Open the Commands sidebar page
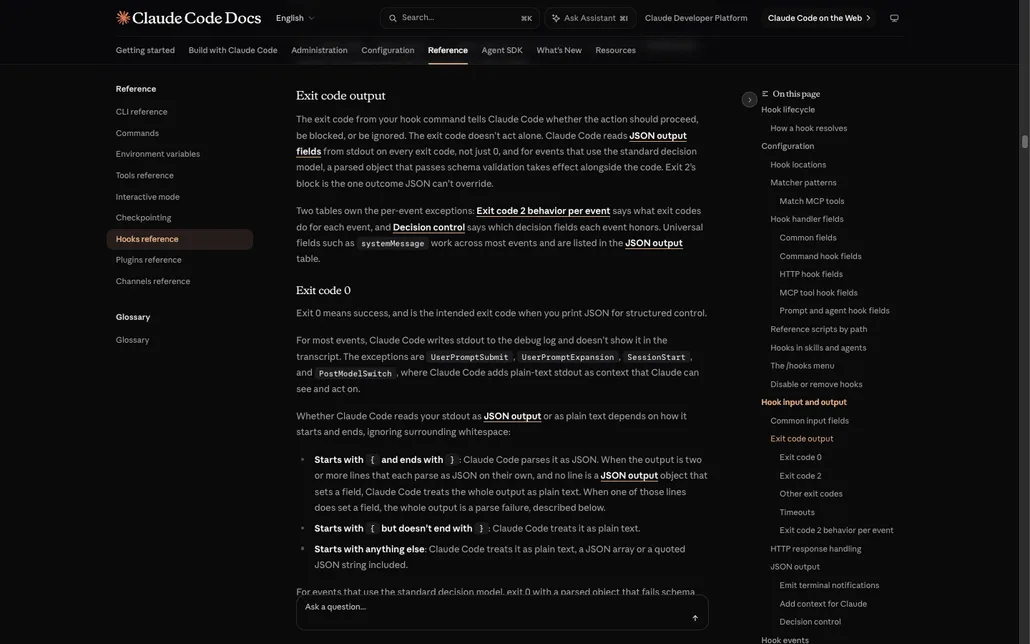 click(x=137, y=133)
